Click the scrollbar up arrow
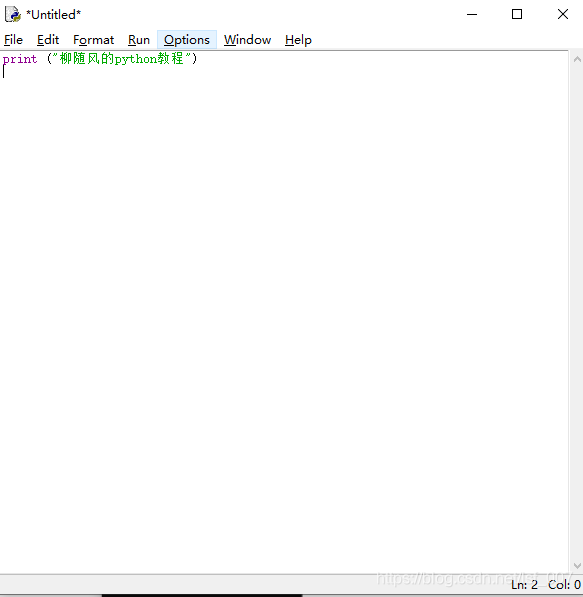Image resolution: width=583 pixels, height=597 pixels. pyautogui.click(x=577, y=59)
